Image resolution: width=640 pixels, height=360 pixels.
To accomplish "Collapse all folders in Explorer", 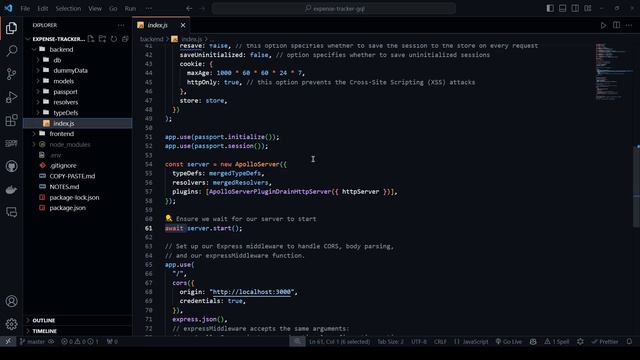I will tap(125, 39).
